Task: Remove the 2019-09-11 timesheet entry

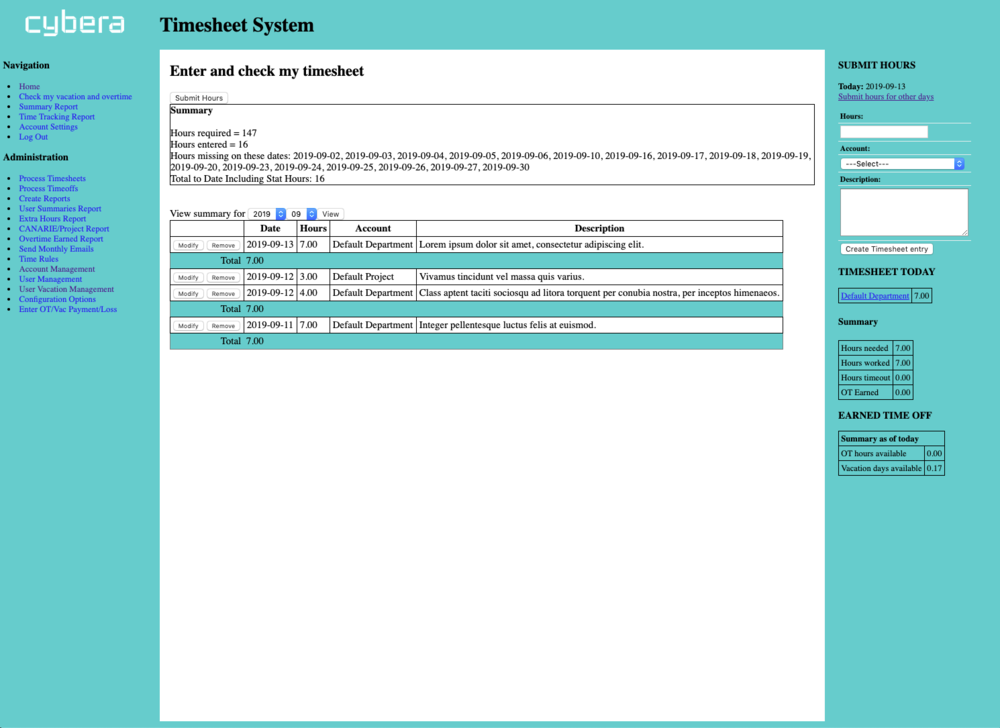Action: pos(223,326)
